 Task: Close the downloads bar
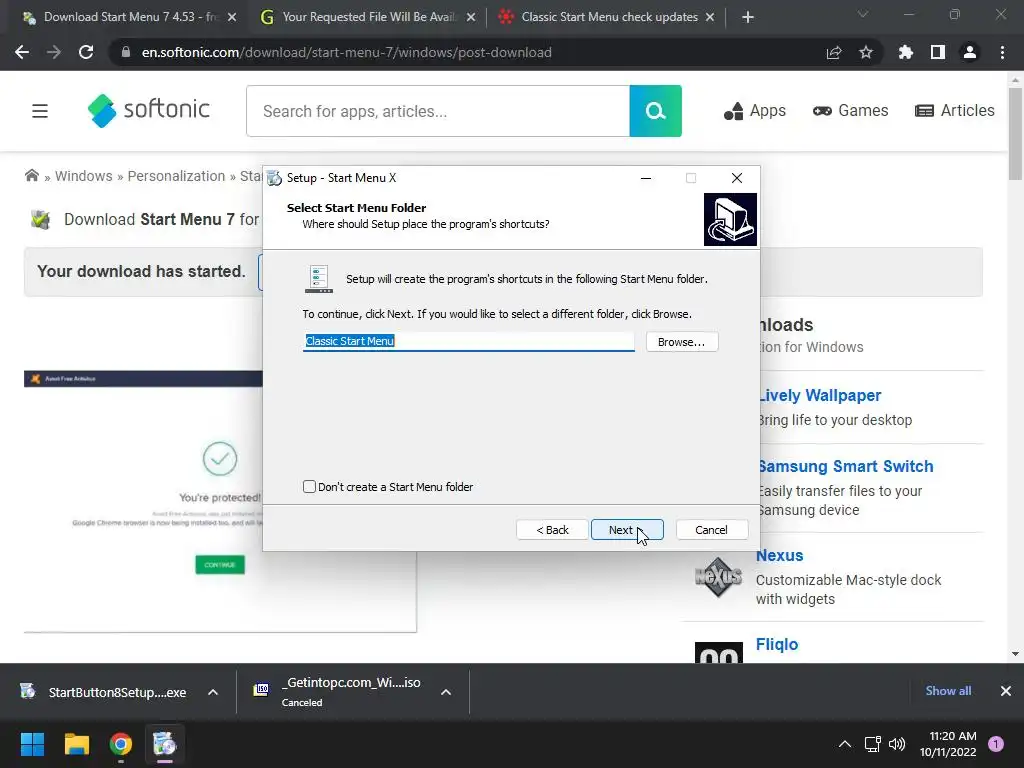pos(1006,691)
